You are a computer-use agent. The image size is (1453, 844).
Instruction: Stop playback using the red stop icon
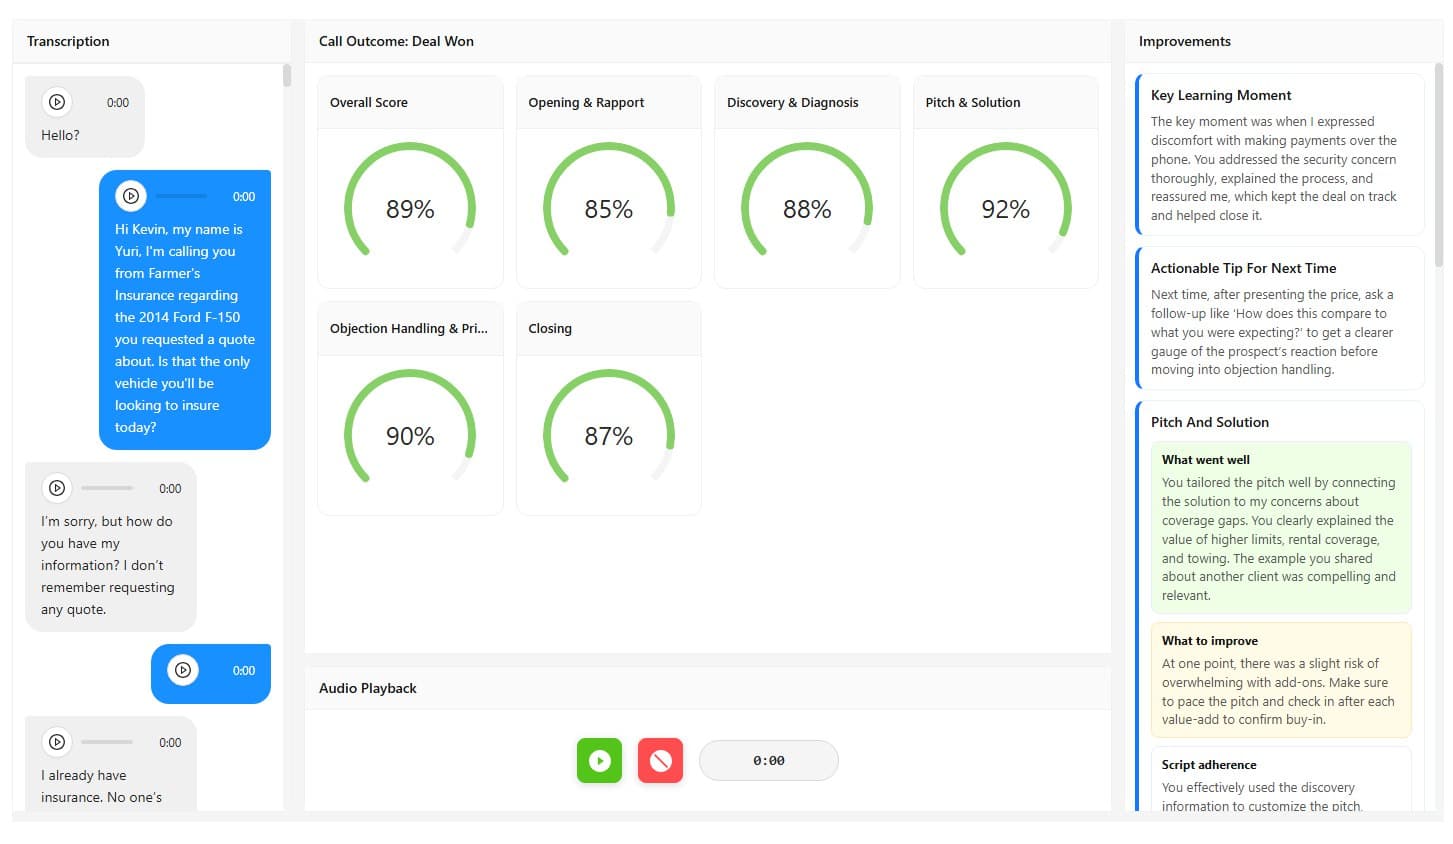pos(660,760)
